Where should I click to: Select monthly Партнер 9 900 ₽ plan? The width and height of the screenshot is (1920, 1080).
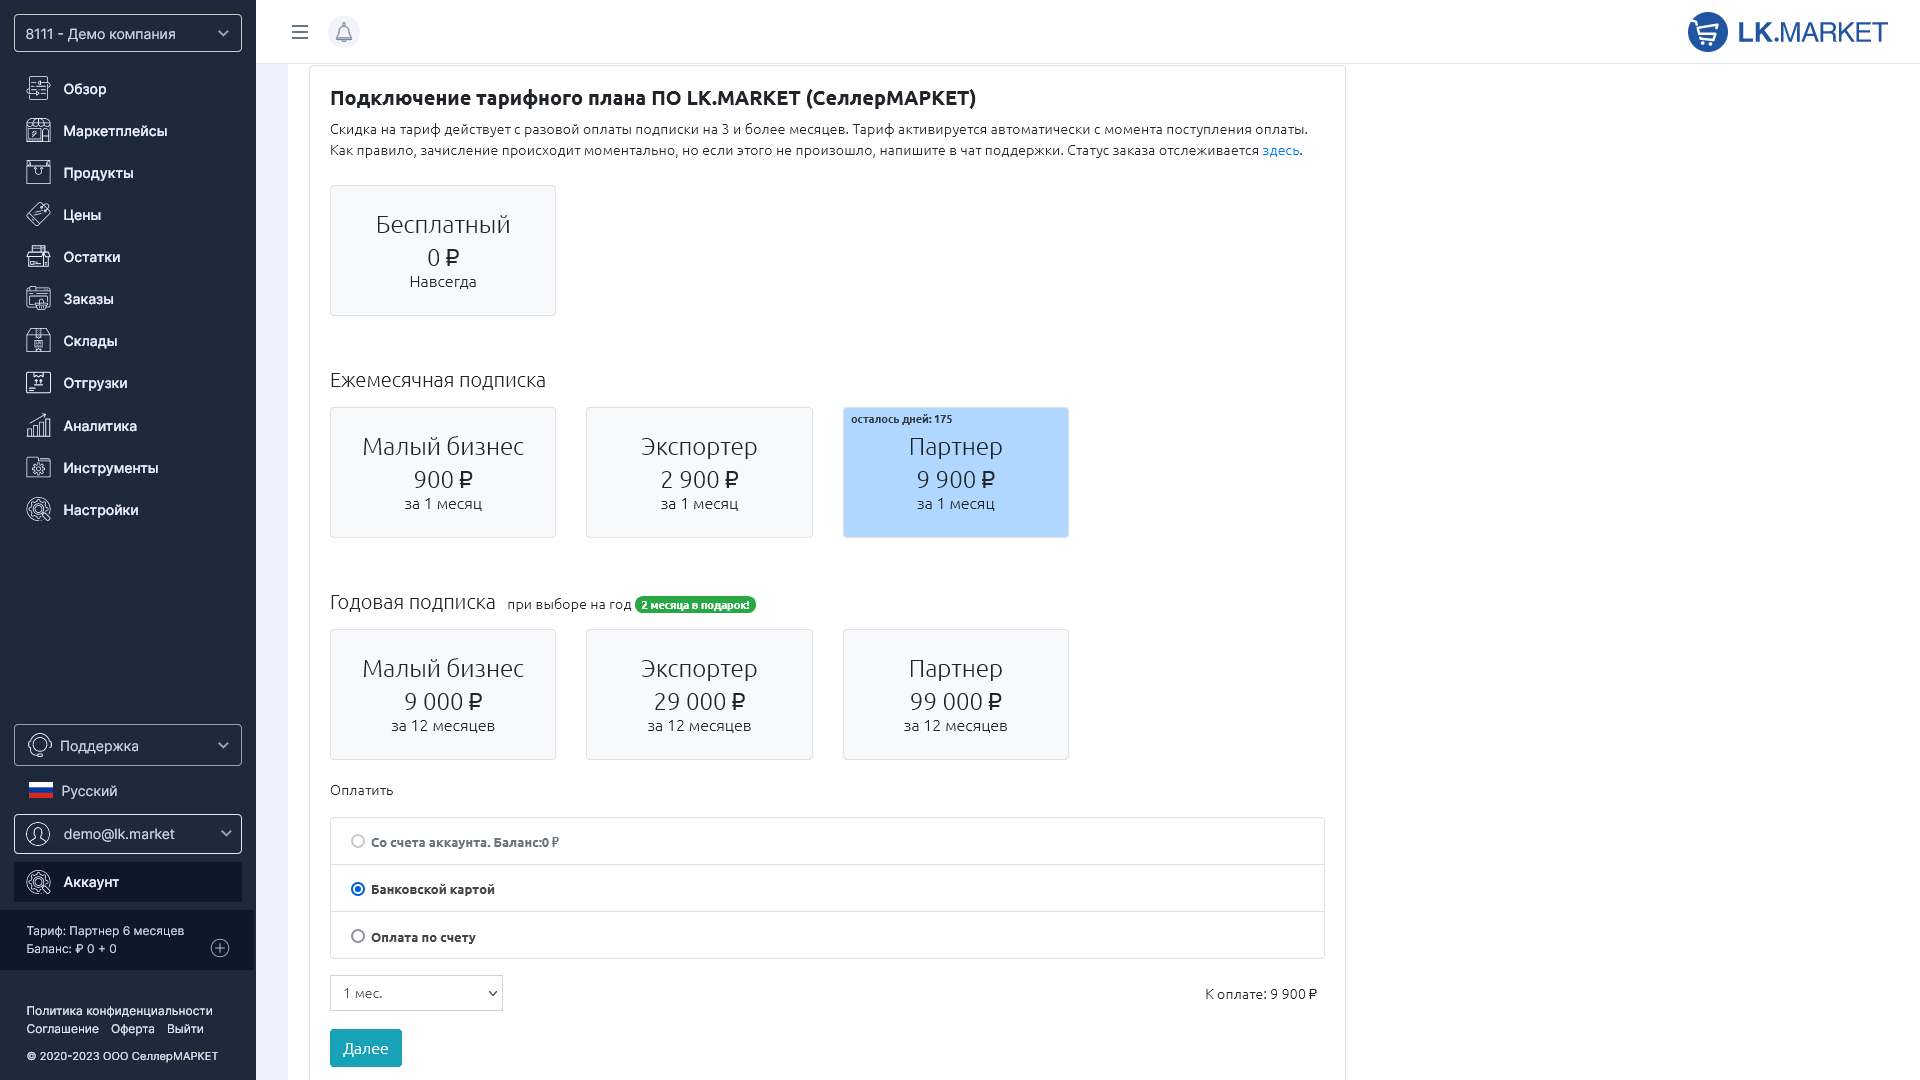click(x=956, y=472)
